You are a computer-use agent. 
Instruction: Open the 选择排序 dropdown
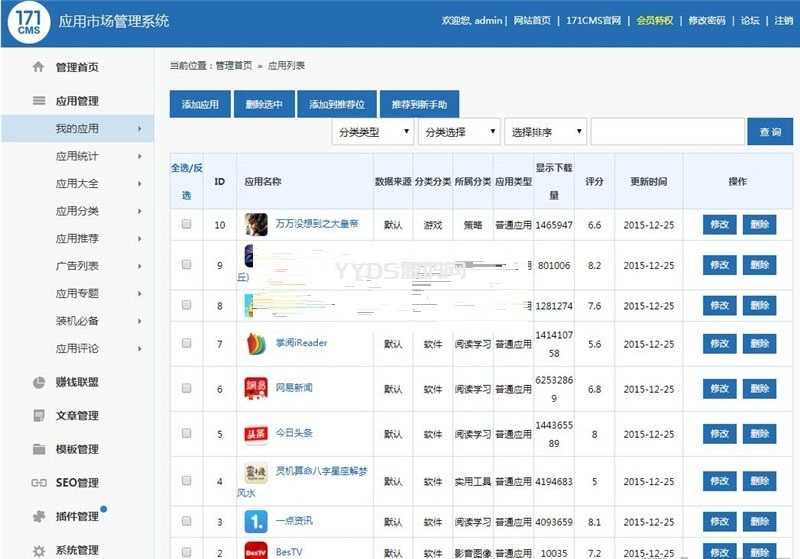545,132
